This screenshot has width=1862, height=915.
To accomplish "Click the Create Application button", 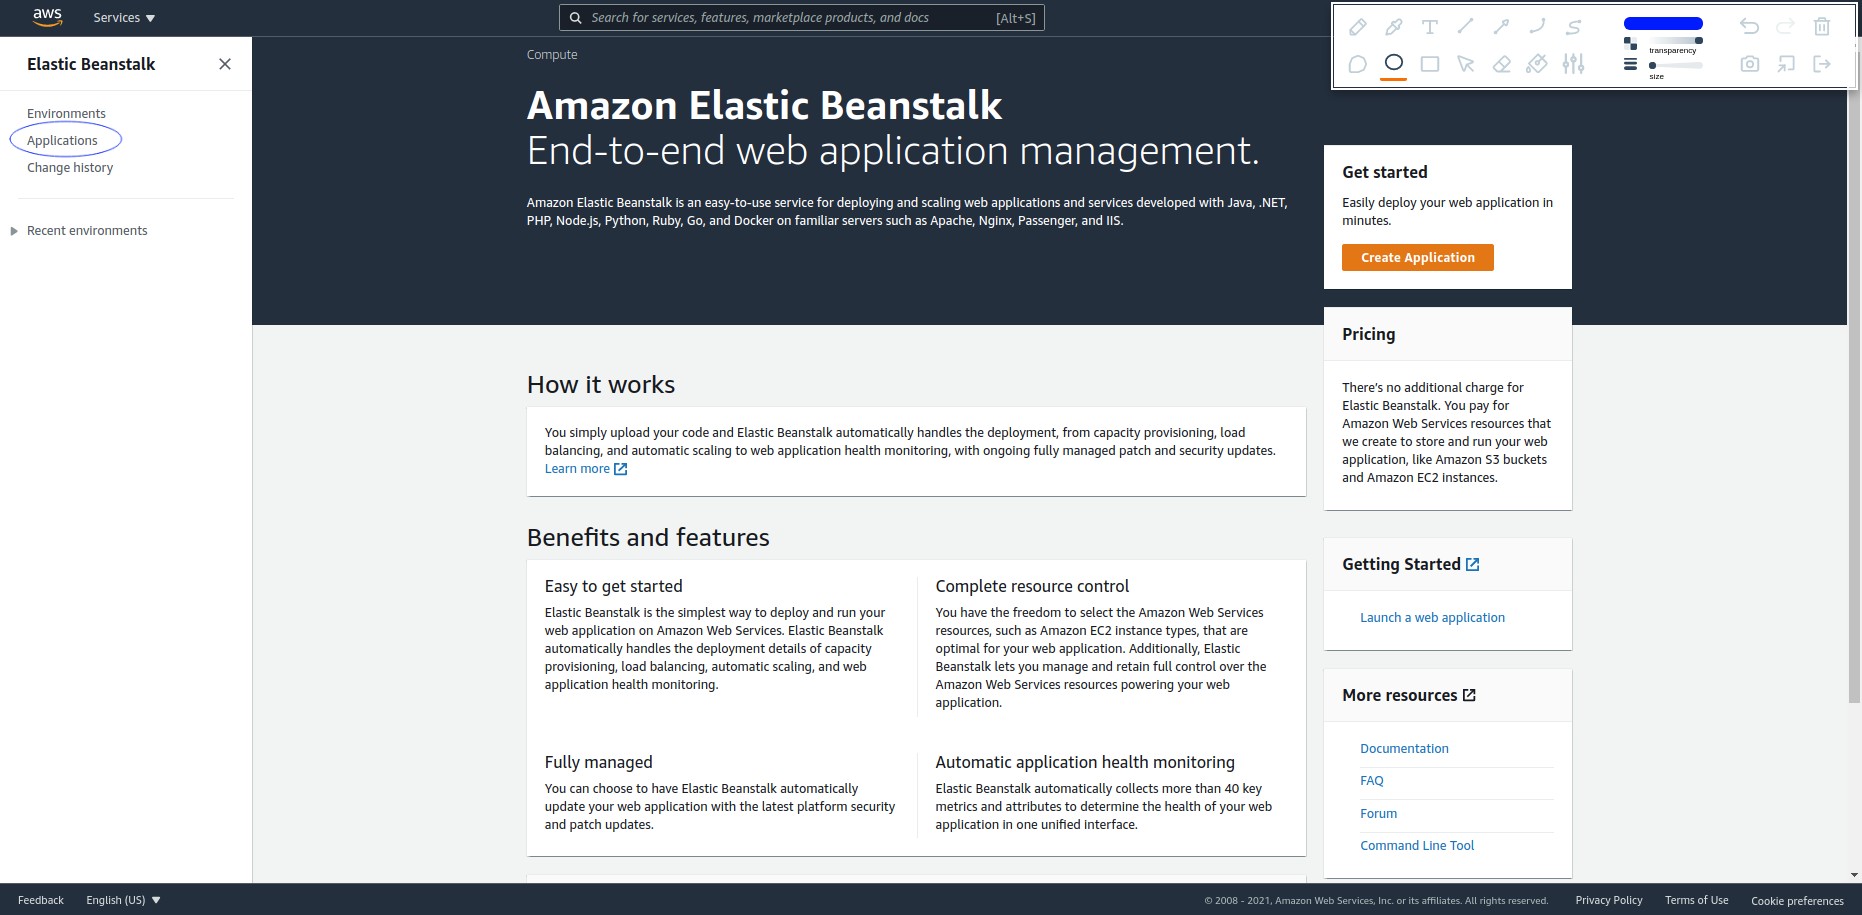I will 1417,257.
